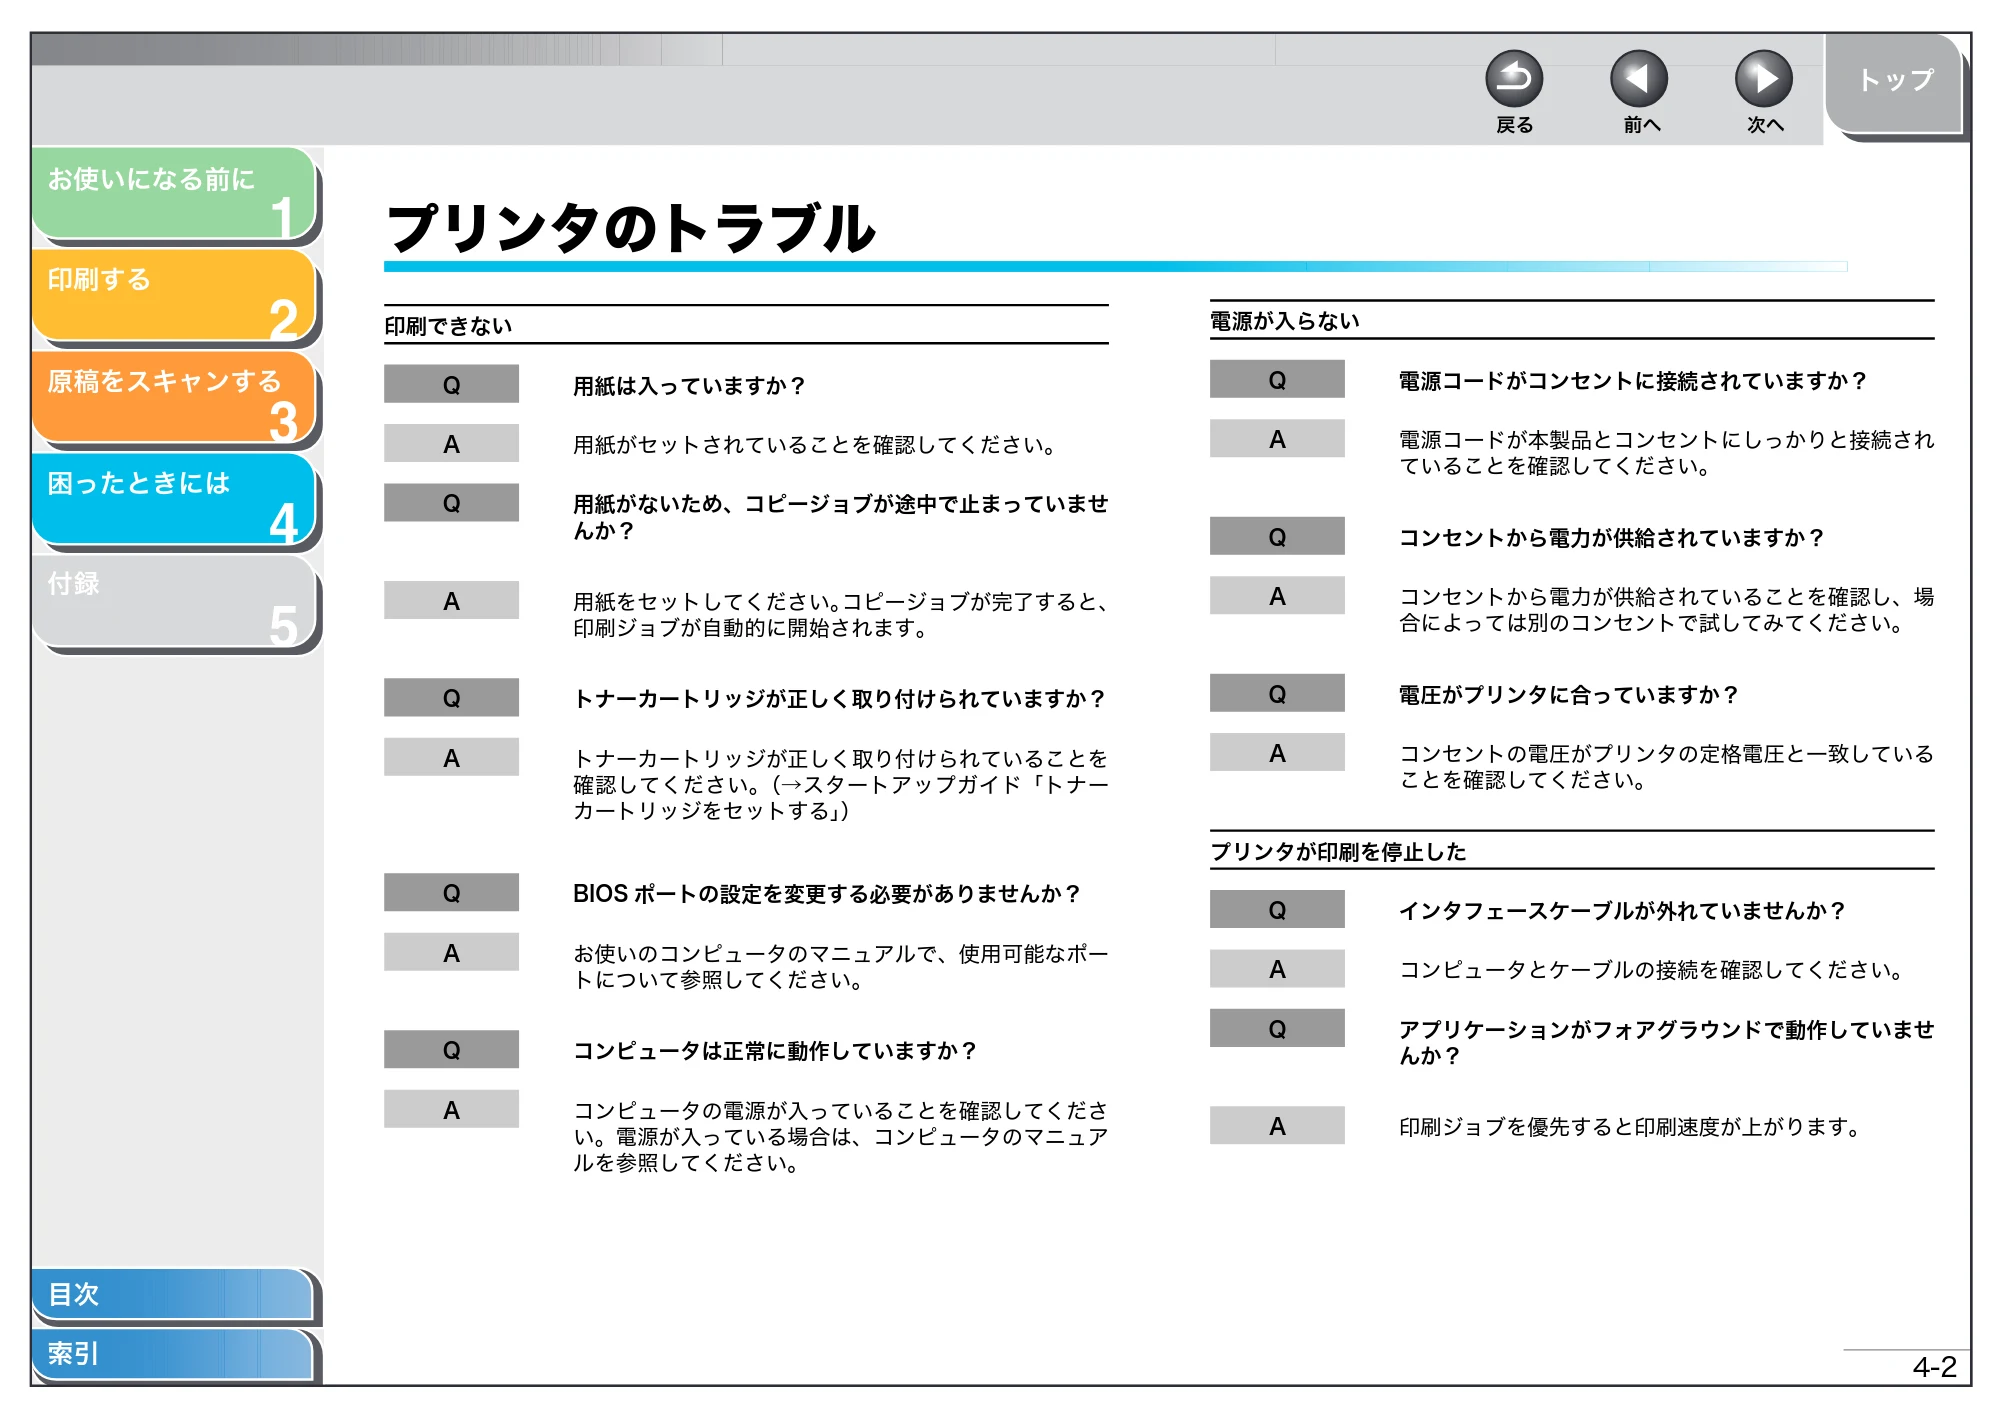Click question BIOS ポートの設定を変更する必要がありませんか？
Viewport: 2000px width, 1415px height.
click(x=826, y=894)
